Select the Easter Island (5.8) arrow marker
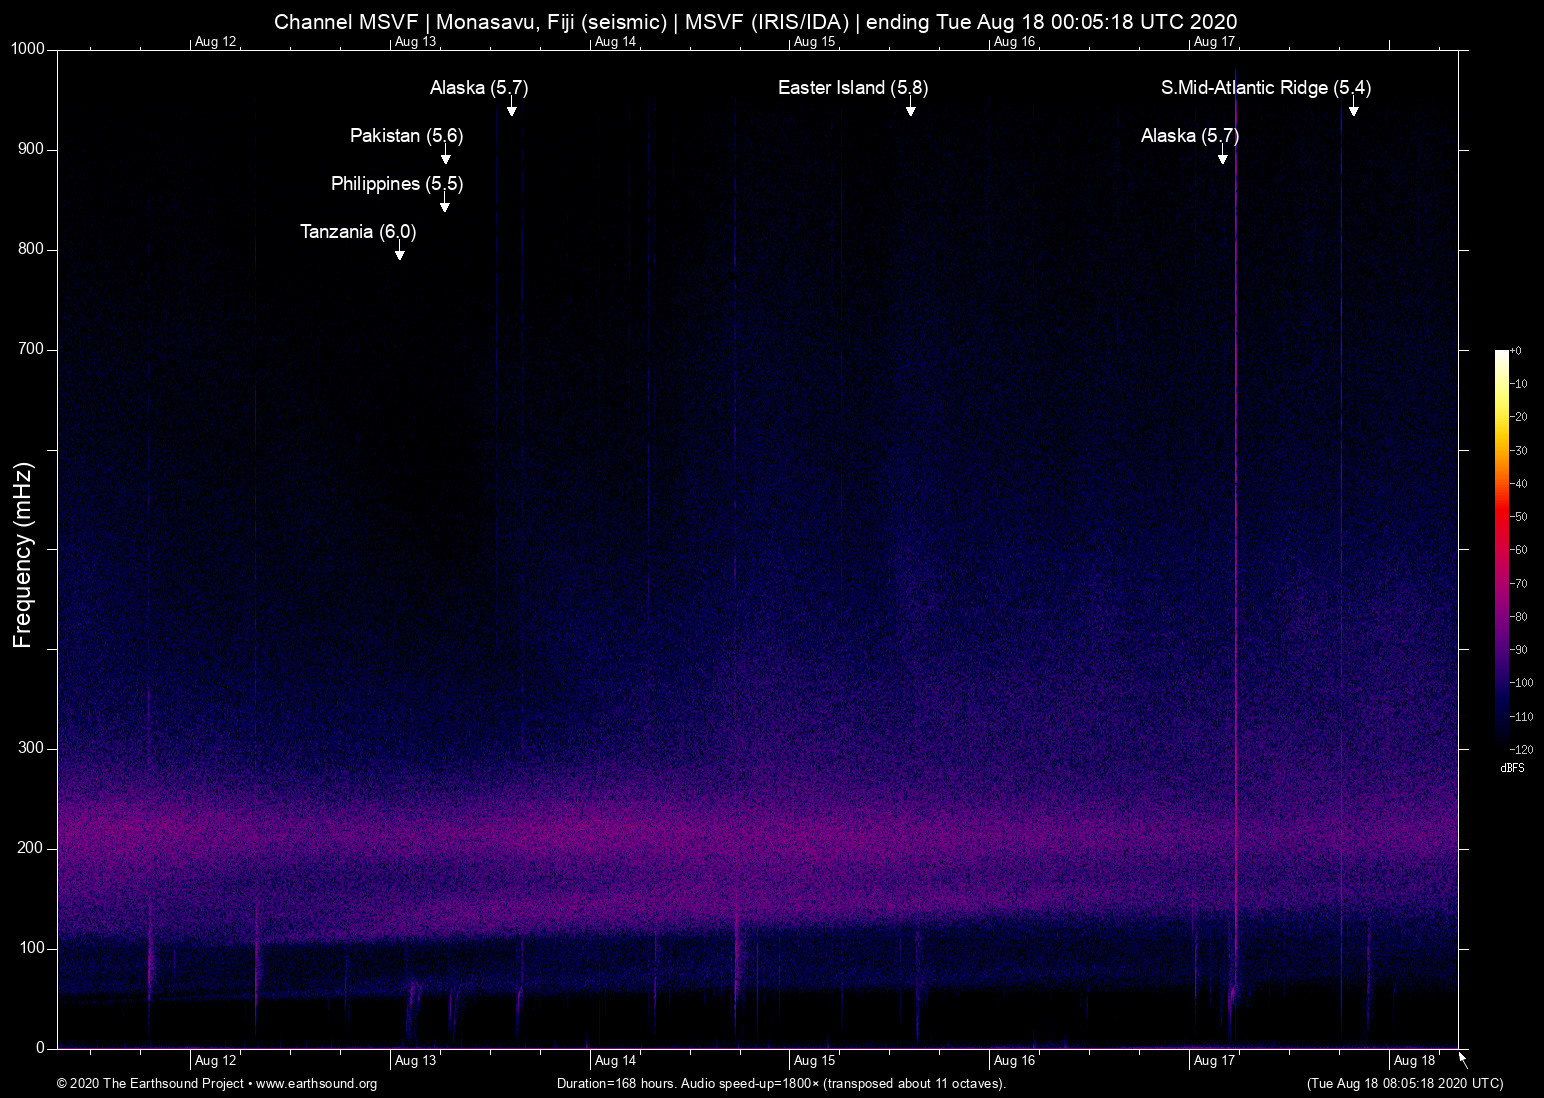Image resolution: width=1544 pixels, height=1098 pixels. (x=911, y=110)
